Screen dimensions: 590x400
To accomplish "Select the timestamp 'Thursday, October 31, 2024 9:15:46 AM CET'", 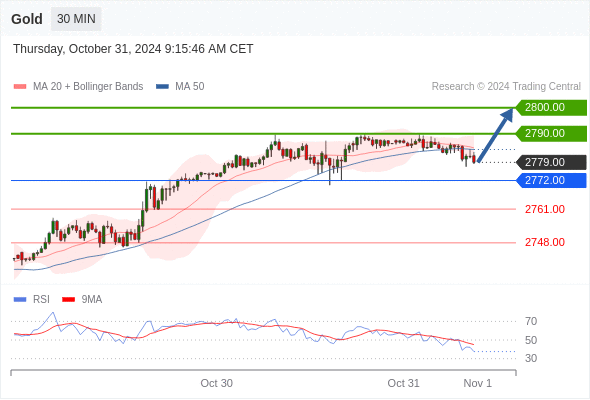I will click(x=133, y=49).
